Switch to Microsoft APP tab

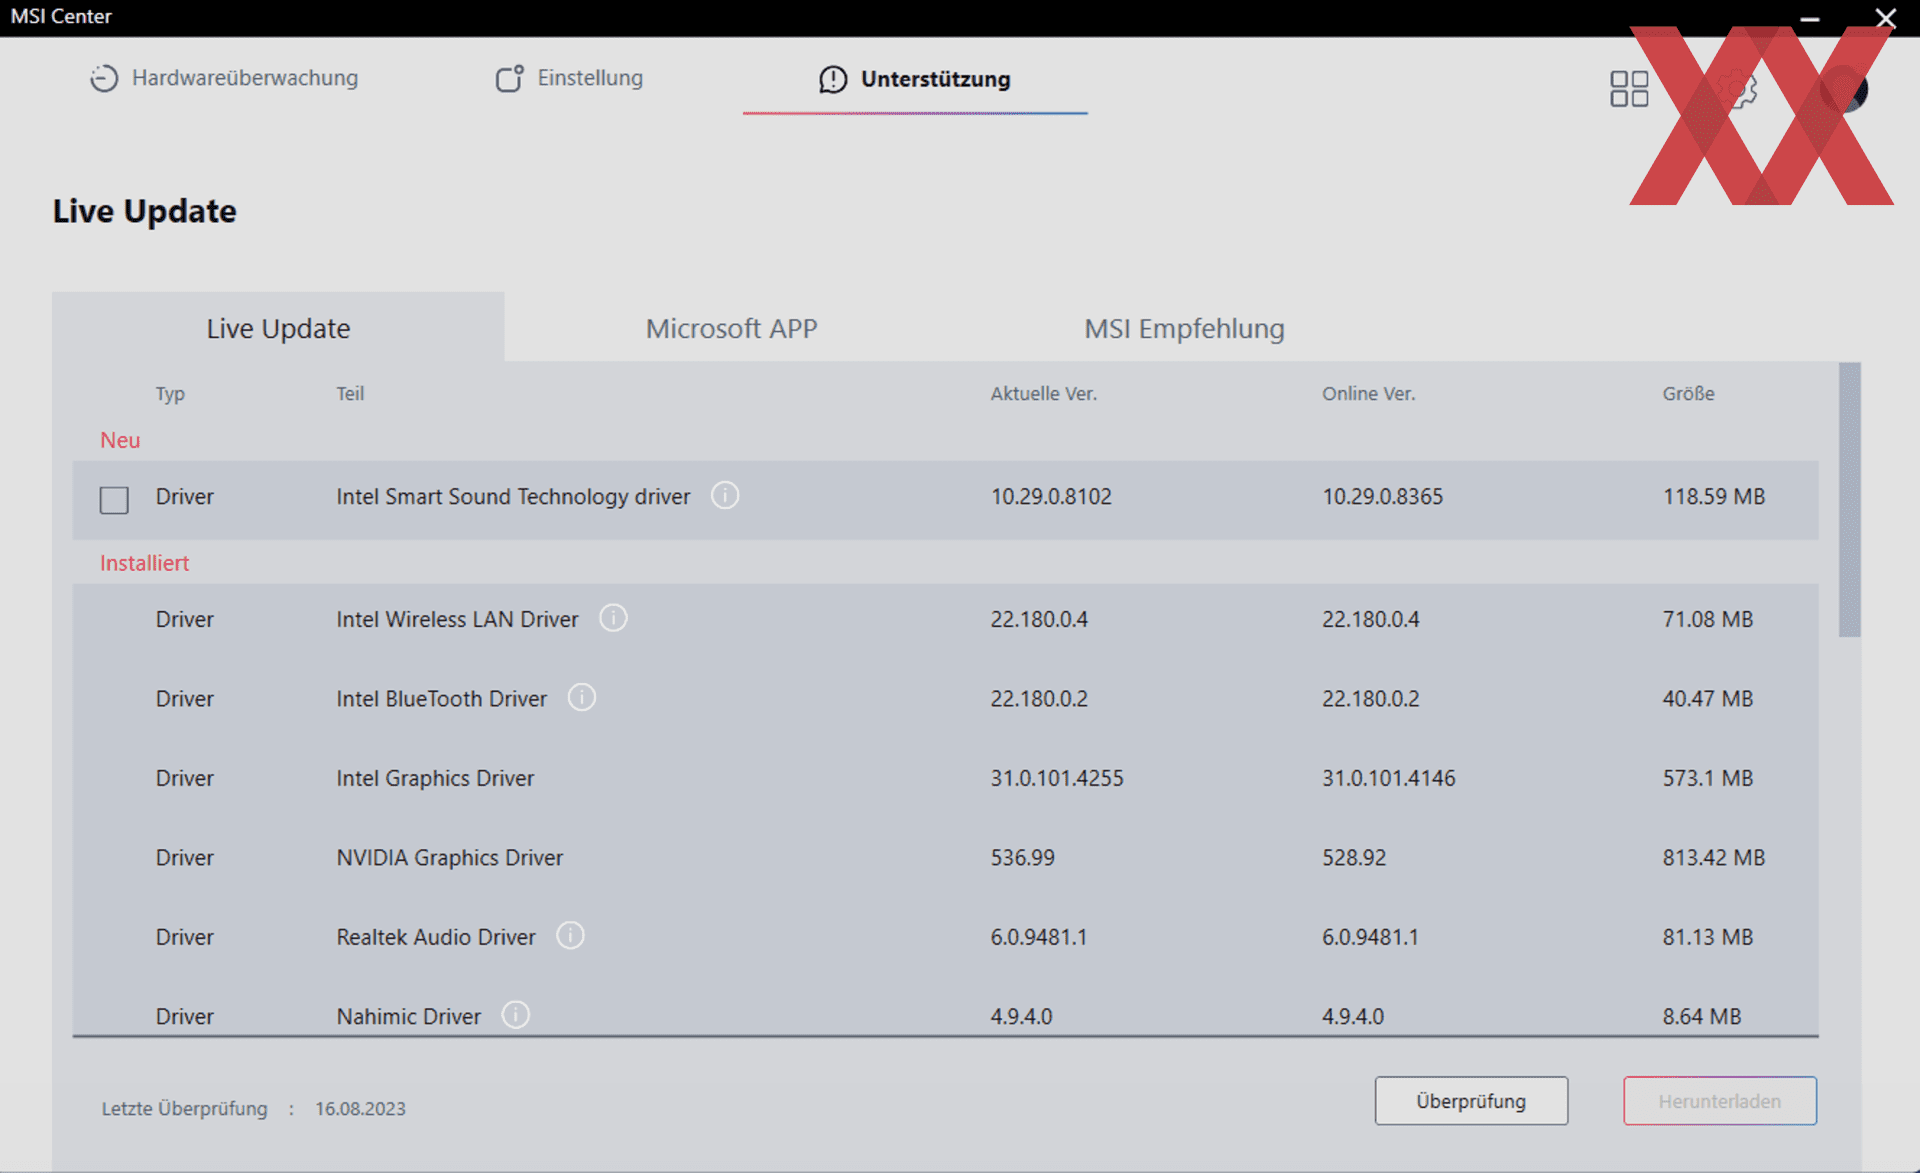coord(731,328)
